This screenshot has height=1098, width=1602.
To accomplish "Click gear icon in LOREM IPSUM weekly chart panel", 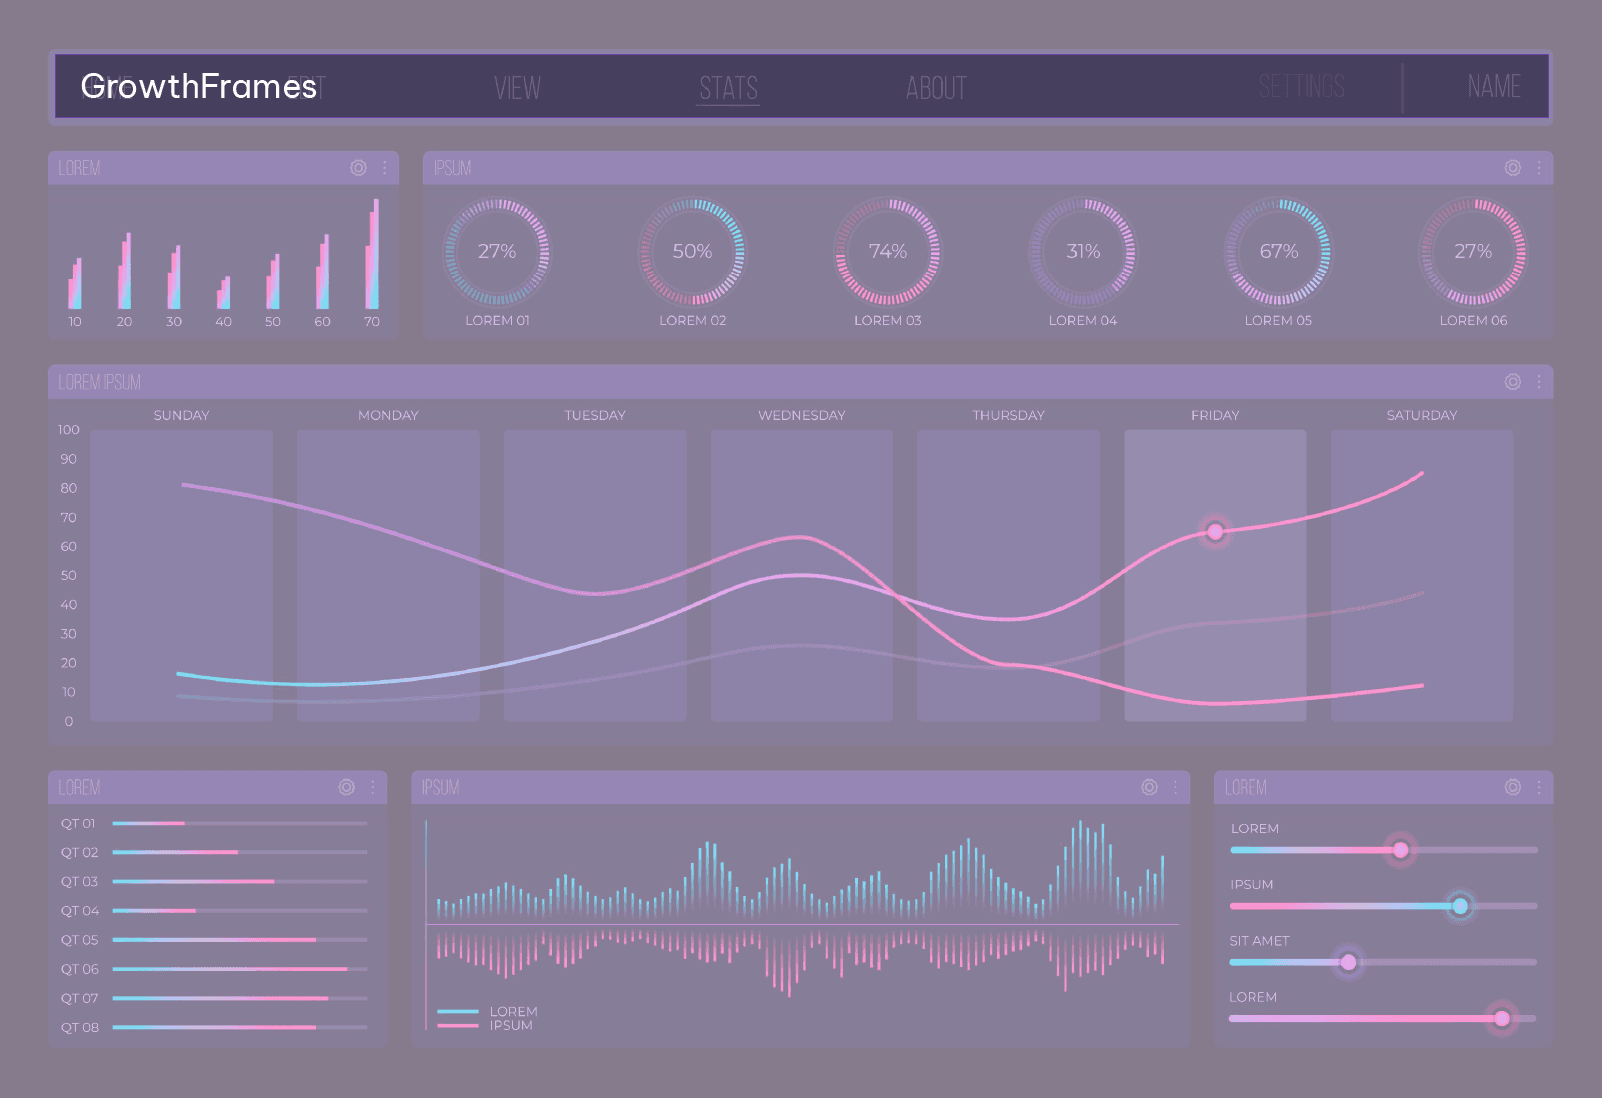I will coord(1513,382).
